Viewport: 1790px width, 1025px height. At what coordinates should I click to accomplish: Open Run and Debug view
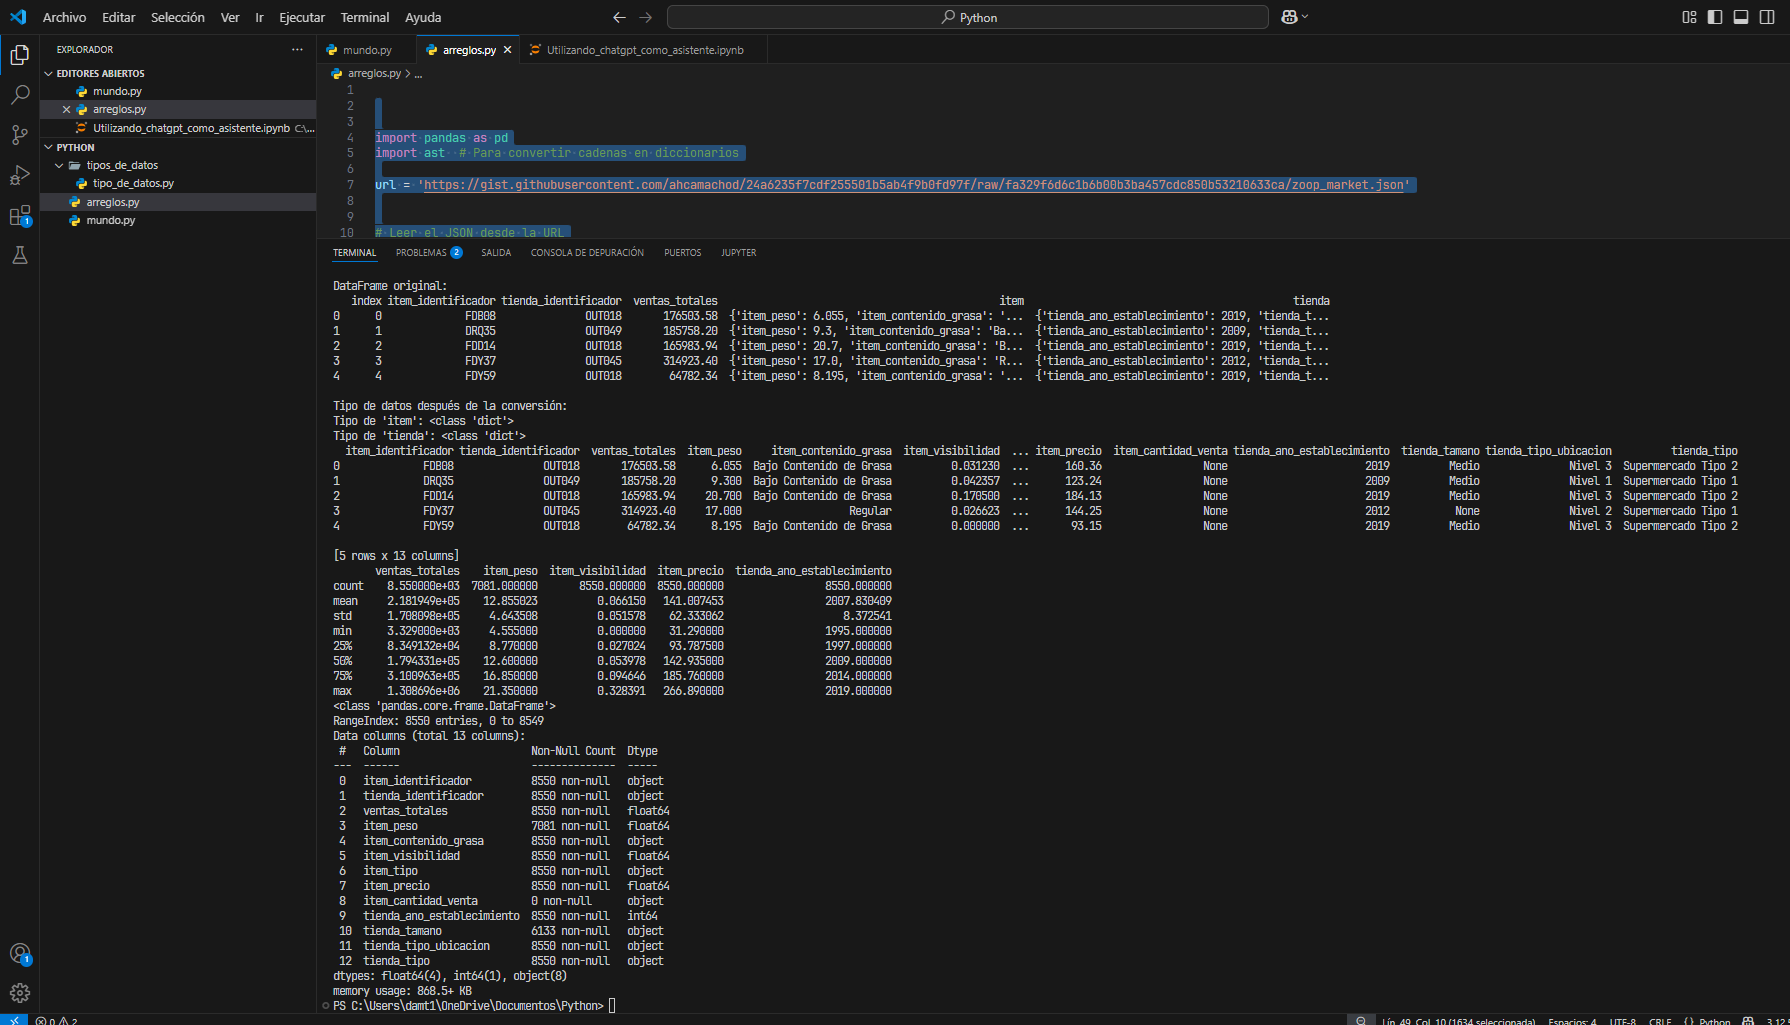(x=19, y=175)
